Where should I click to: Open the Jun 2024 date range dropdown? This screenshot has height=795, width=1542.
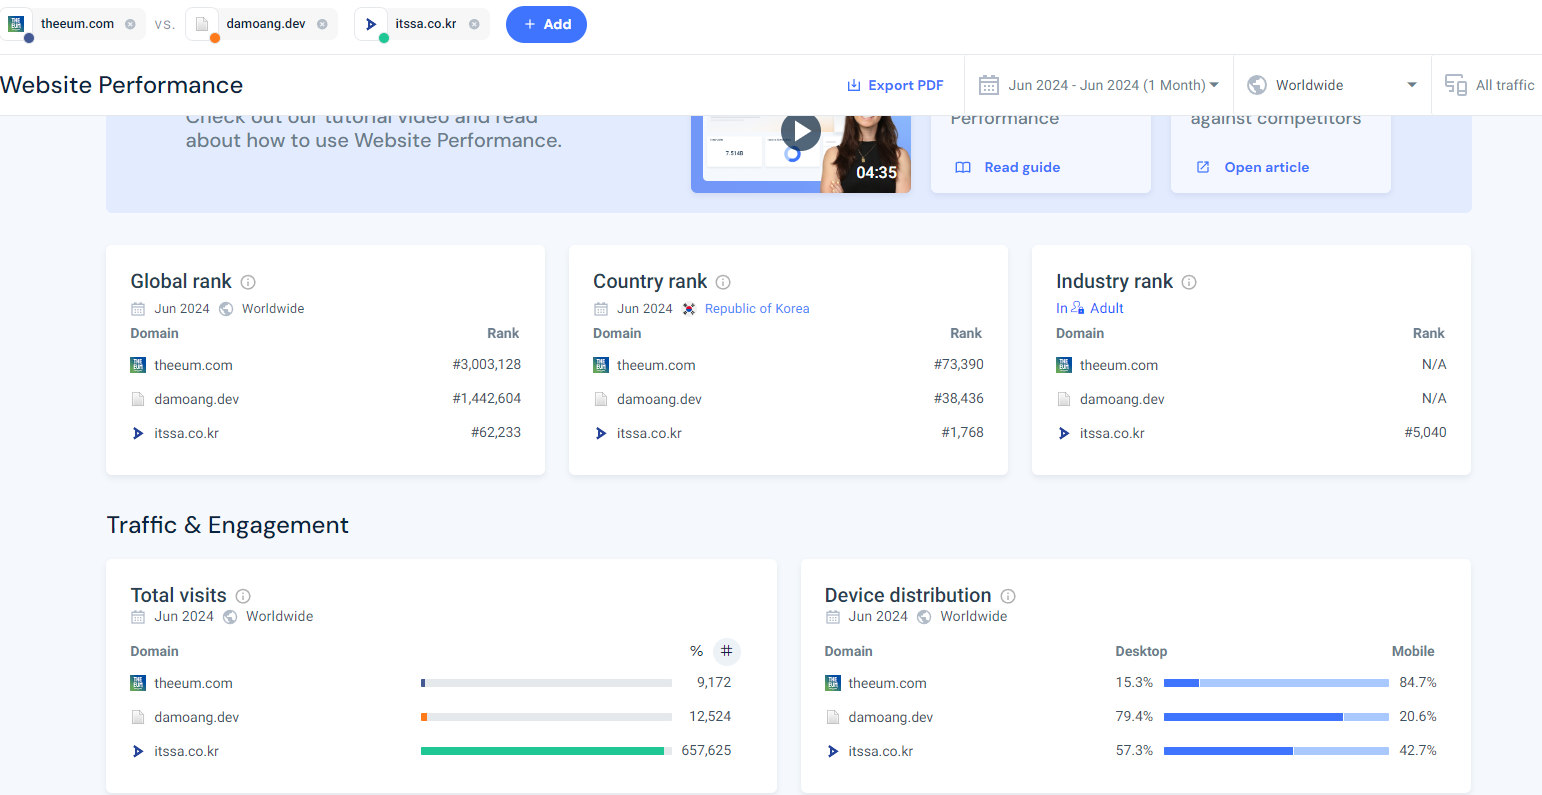pos(1100,85)
